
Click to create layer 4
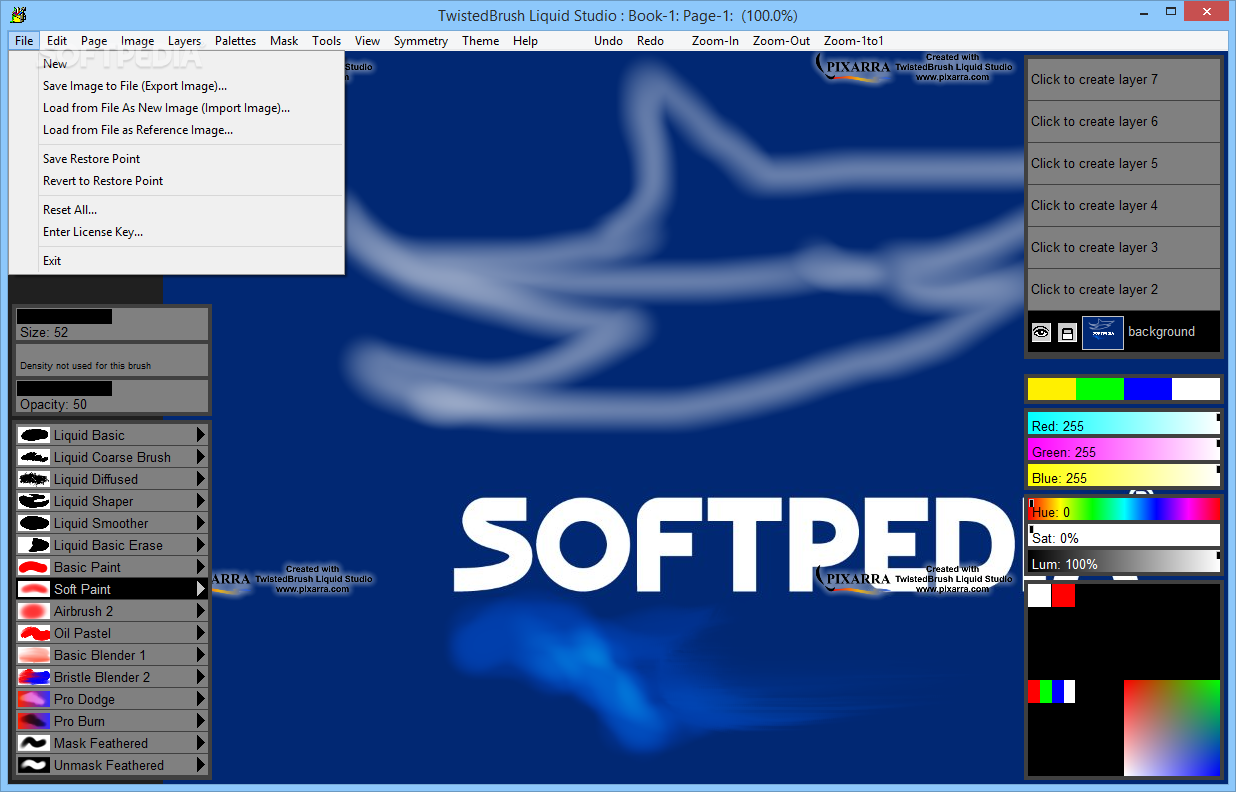1124,206
